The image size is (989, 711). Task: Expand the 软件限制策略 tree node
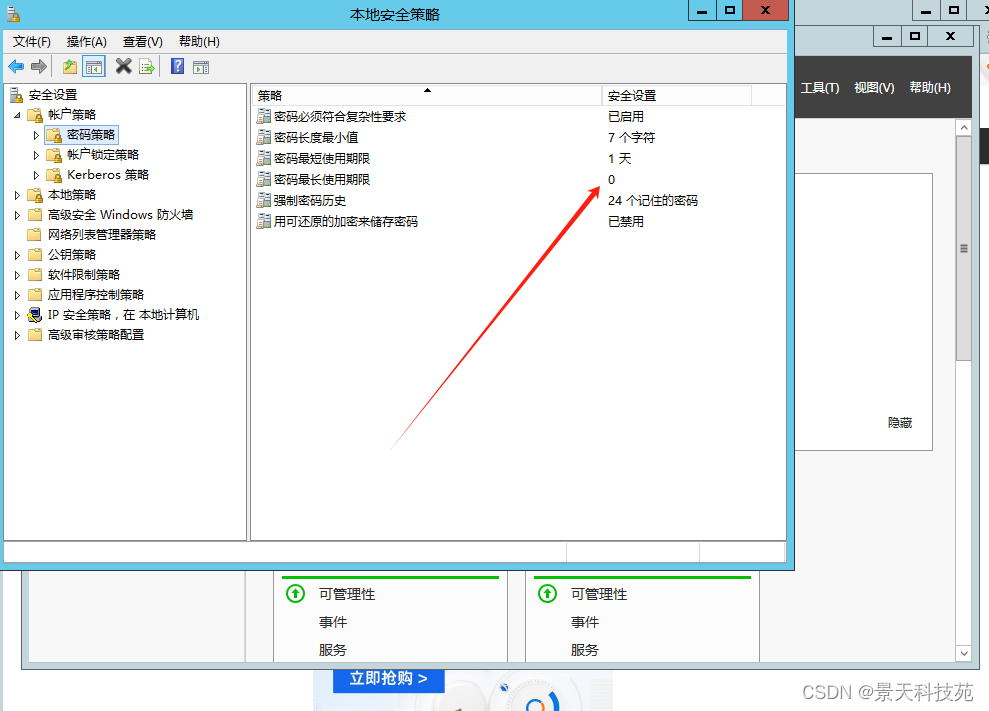(18, 275)
